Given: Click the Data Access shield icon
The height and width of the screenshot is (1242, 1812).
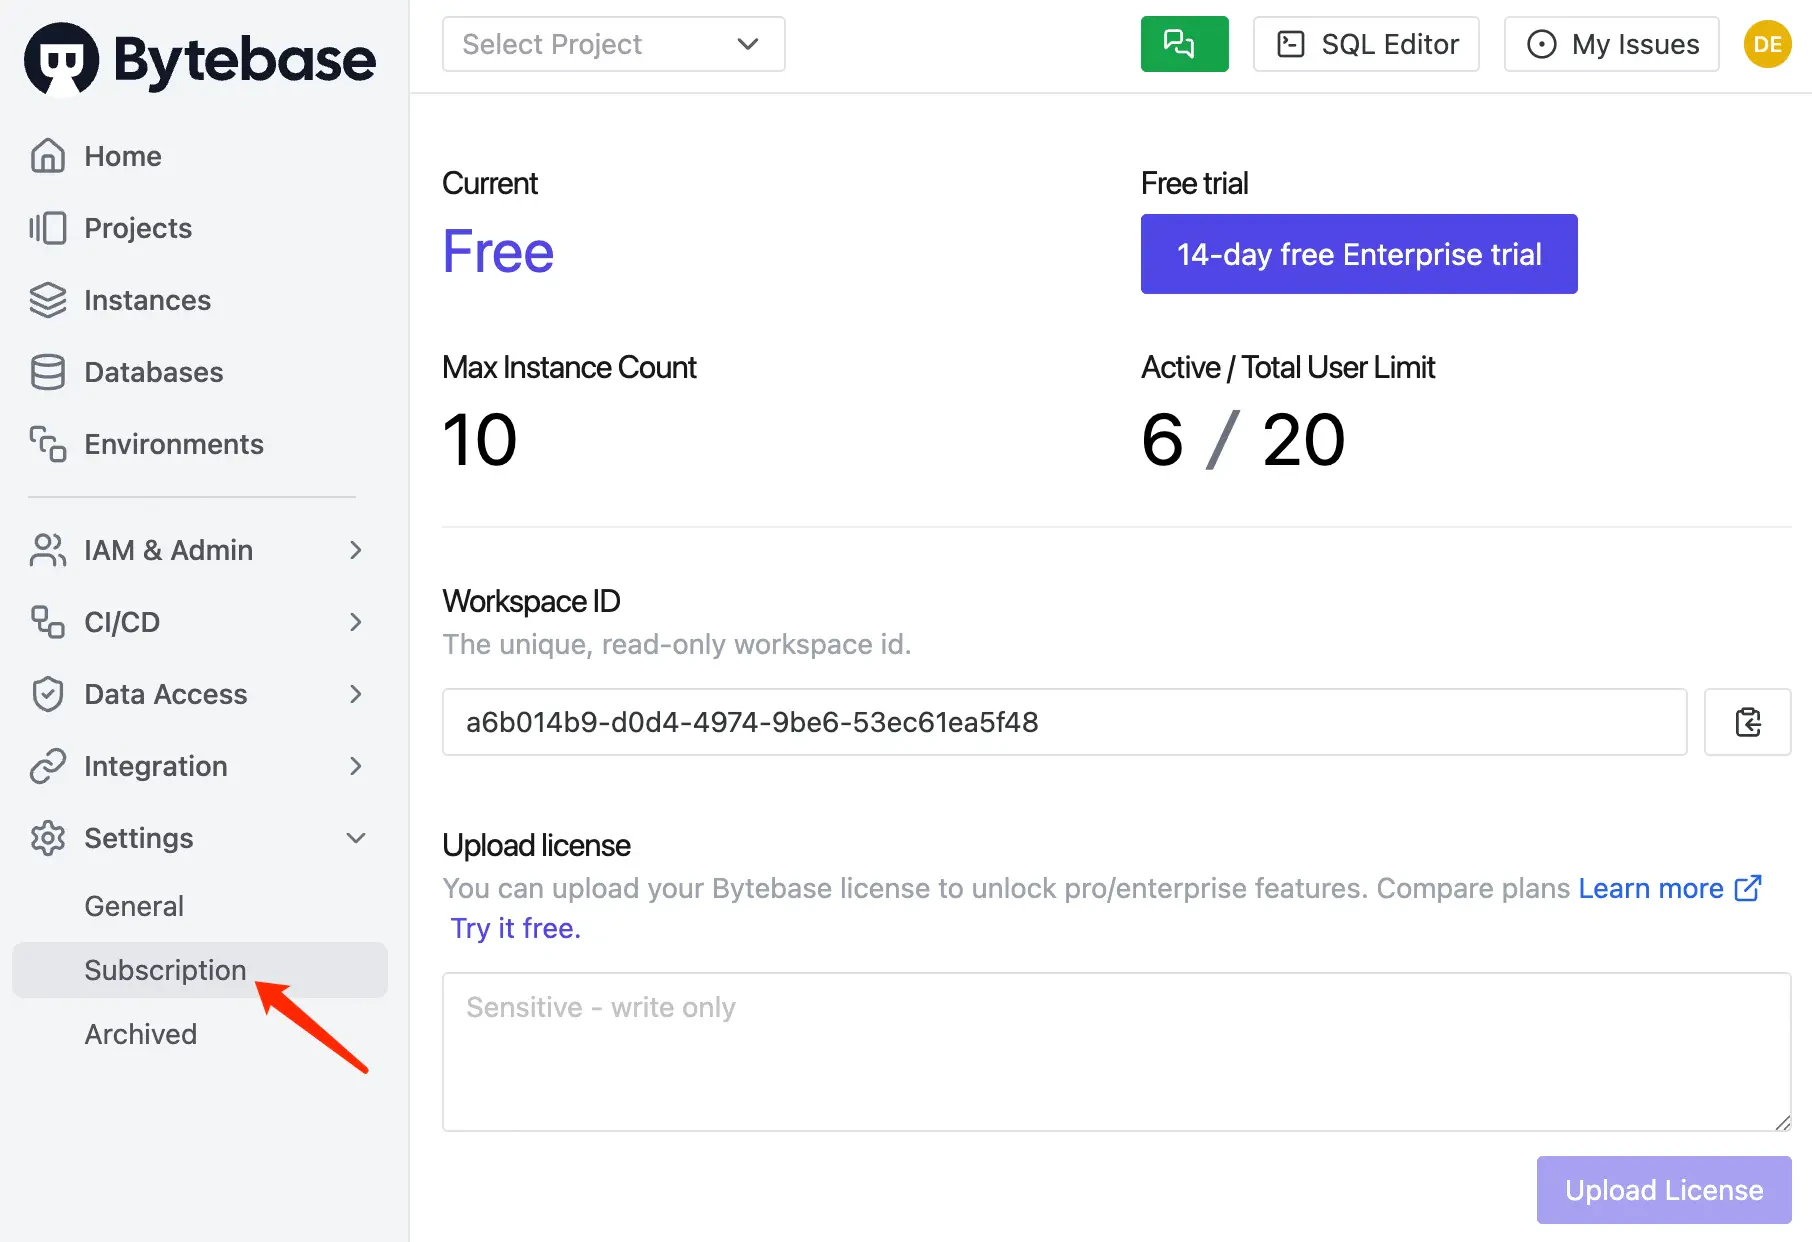Looking at the screenshot, I should tap(48, 694).
